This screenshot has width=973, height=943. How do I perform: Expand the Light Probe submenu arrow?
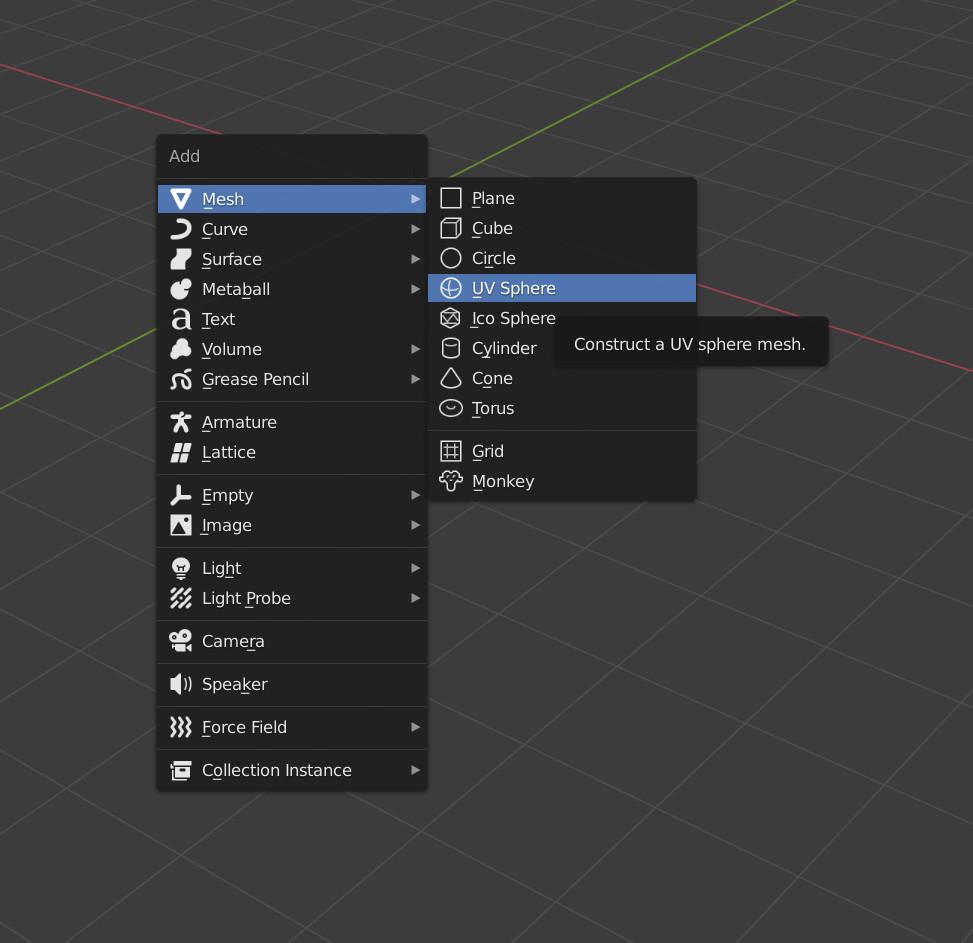[415, 598]
